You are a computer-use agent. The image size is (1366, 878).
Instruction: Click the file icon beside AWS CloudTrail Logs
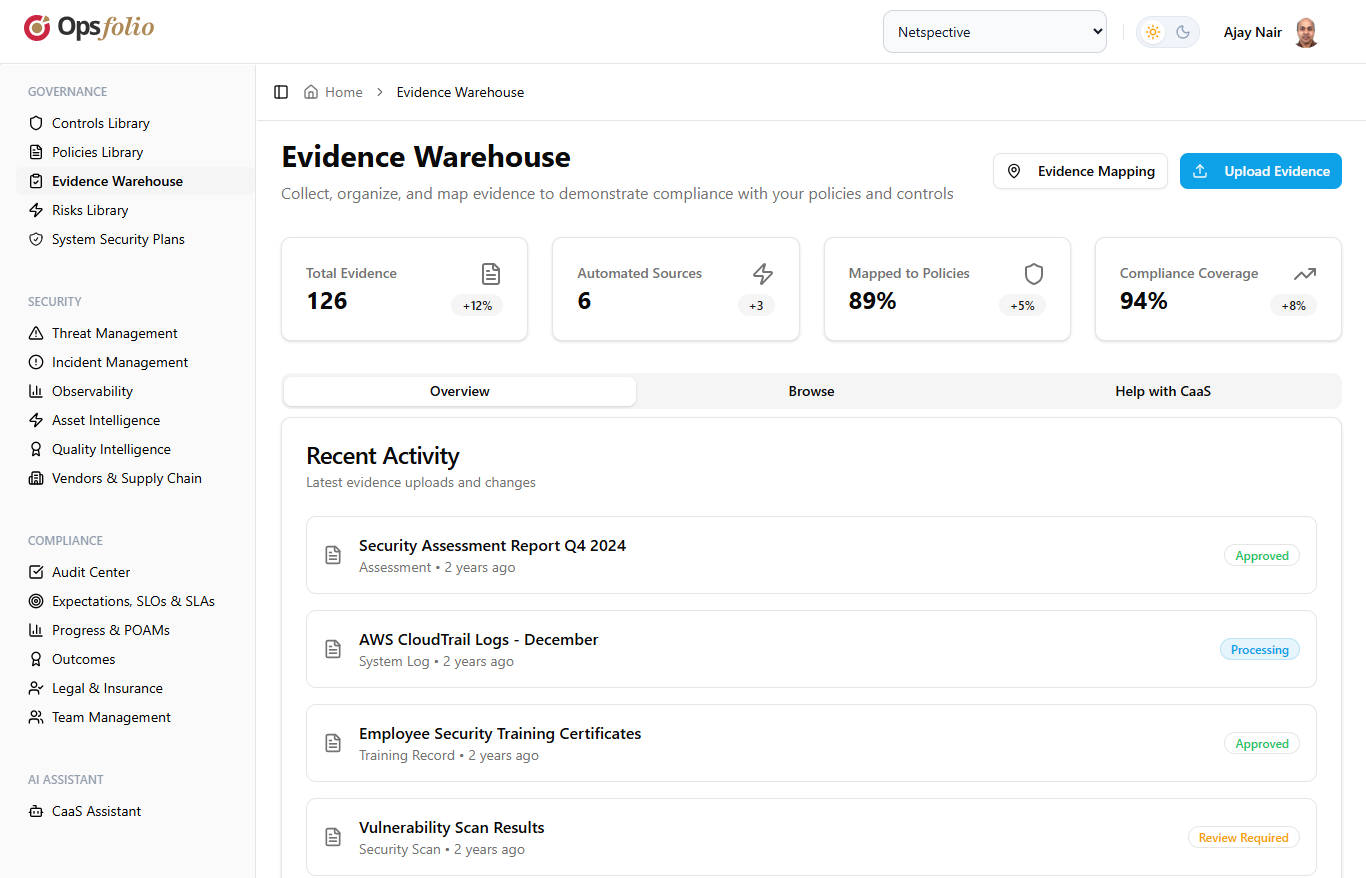[x=333, y=649]
